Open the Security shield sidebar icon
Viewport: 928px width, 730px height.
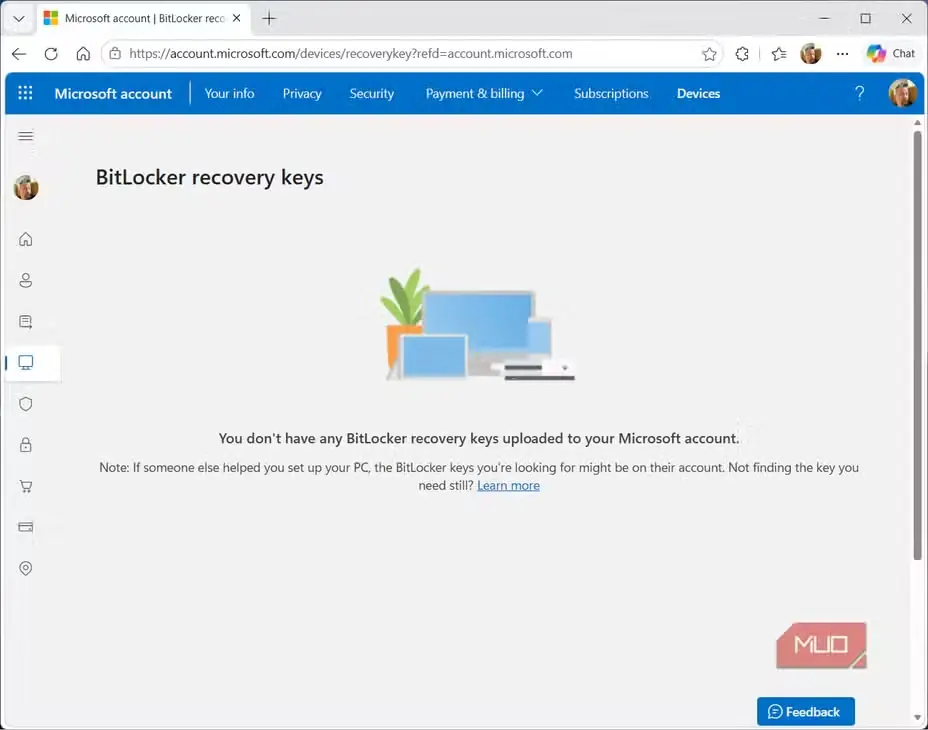(25, 404)
